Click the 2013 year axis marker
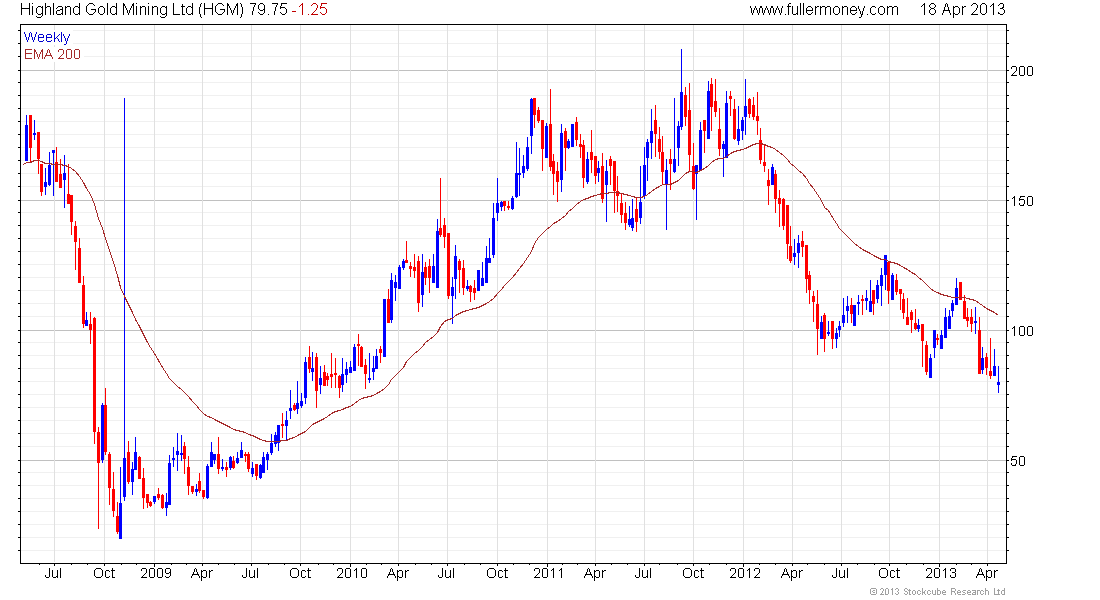This screenshot has width=1100, height=600. [x=941, y=573]
